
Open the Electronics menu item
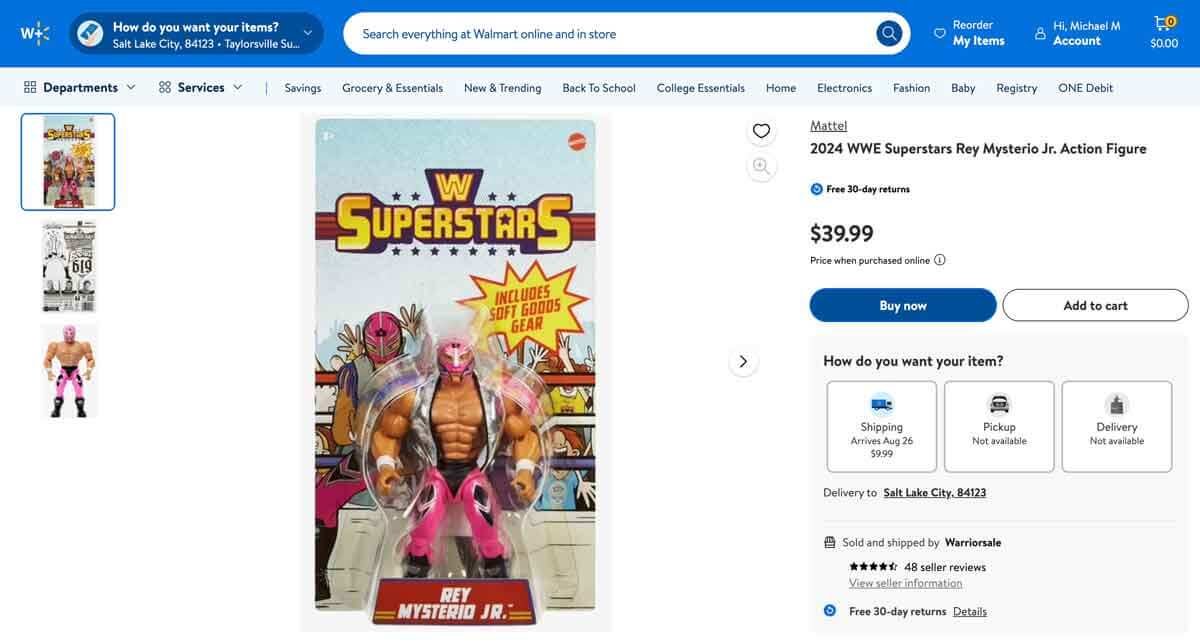844,87
